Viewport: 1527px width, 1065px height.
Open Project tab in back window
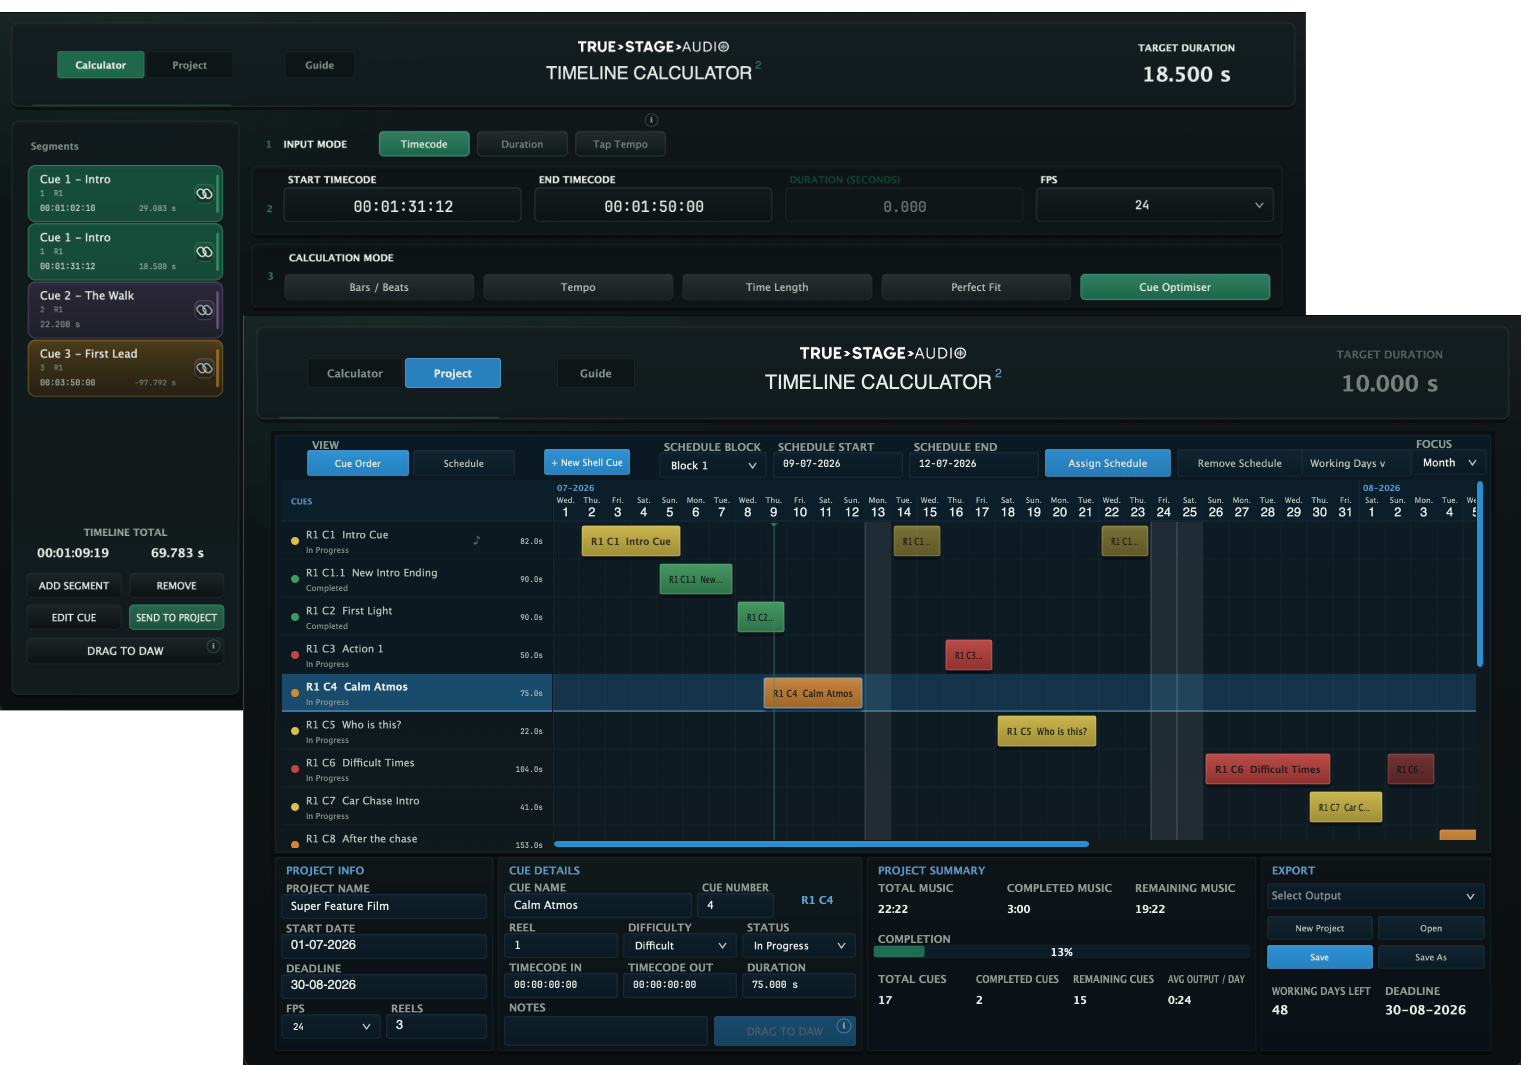(190, 65)
